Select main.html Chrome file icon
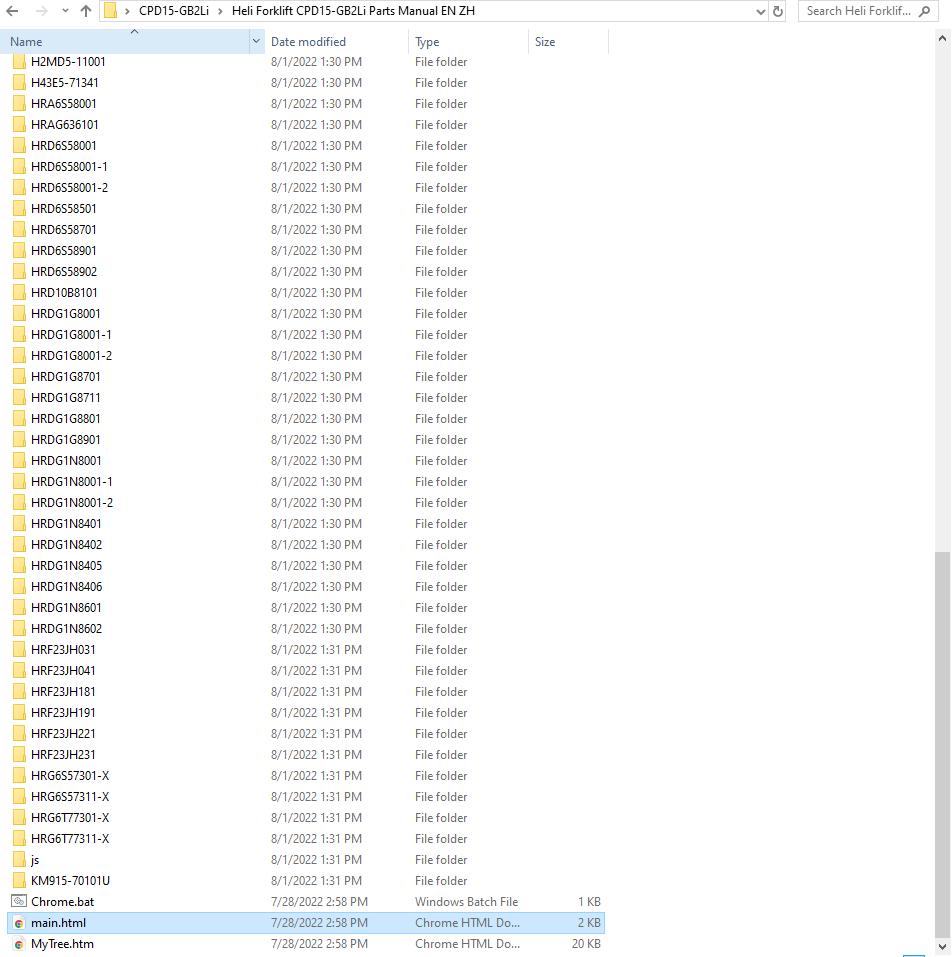Screen dimensions: 952x957 tap(19, 923)
